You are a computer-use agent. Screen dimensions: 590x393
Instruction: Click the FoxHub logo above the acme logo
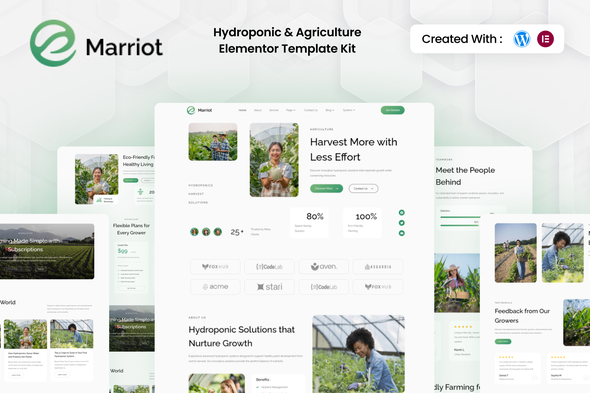[215, 267]
